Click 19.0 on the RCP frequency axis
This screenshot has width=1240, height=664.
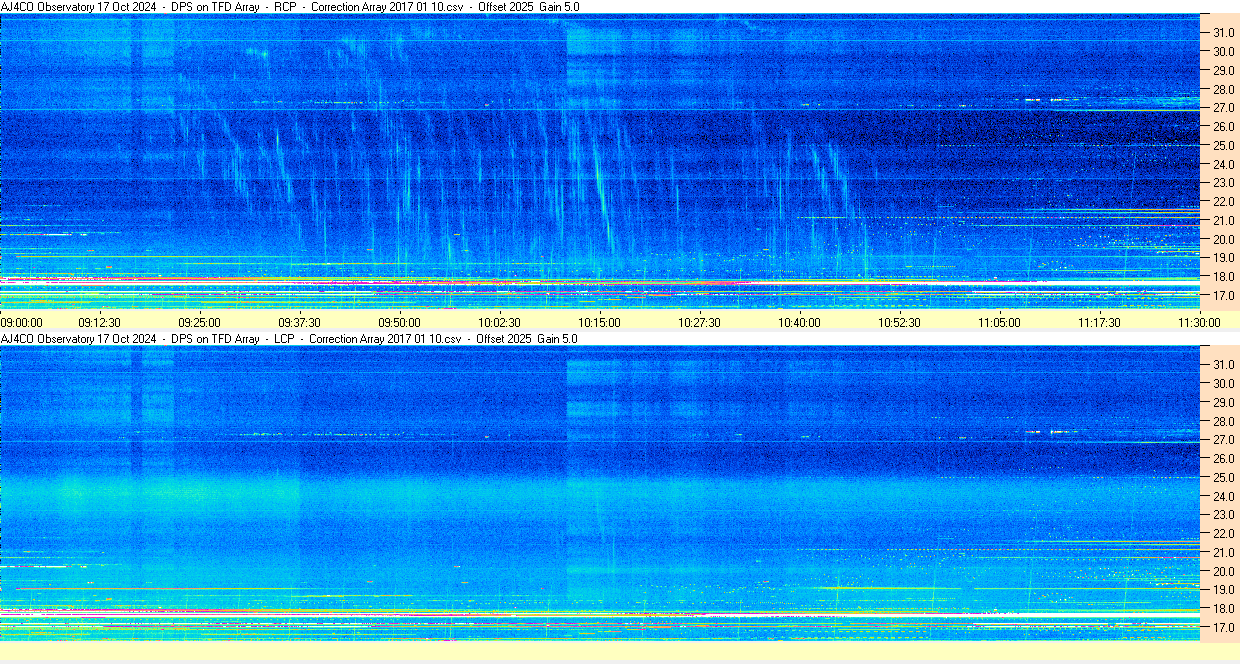[1224, 258]
